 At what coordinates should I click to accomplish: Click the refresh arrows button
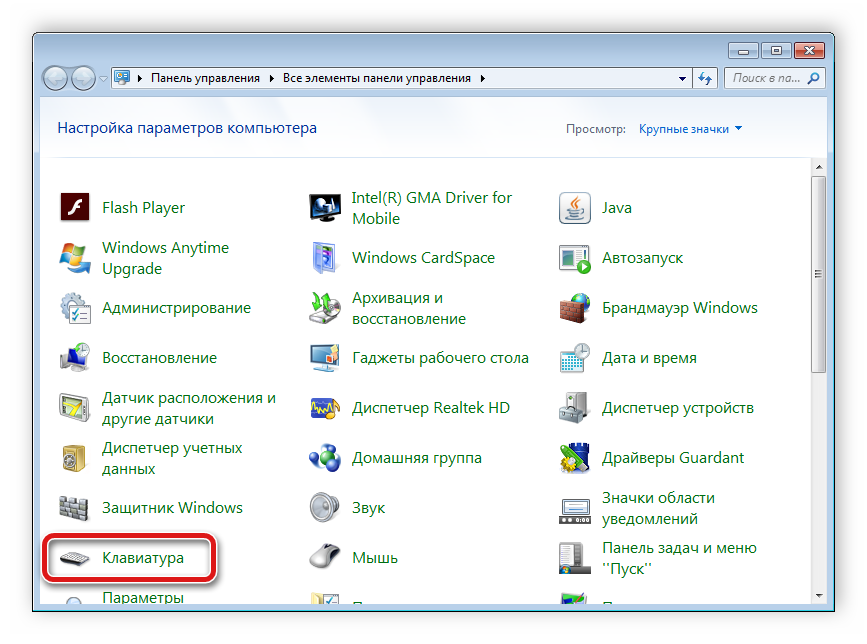[705, 78]
